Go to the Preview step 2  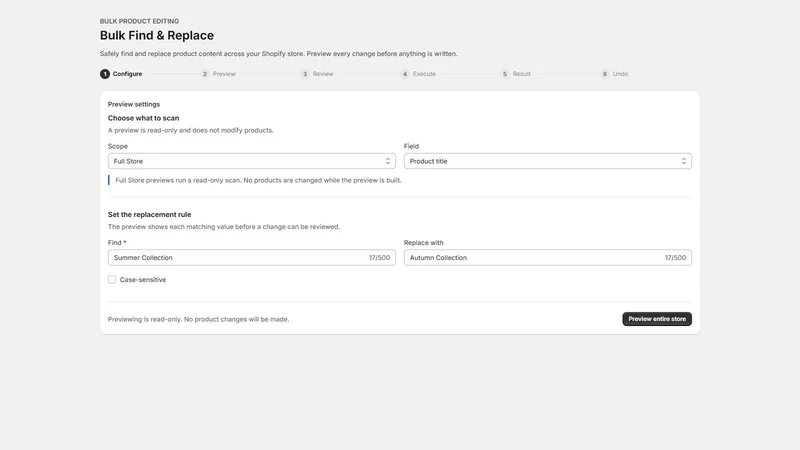click(x=218, y=74)
